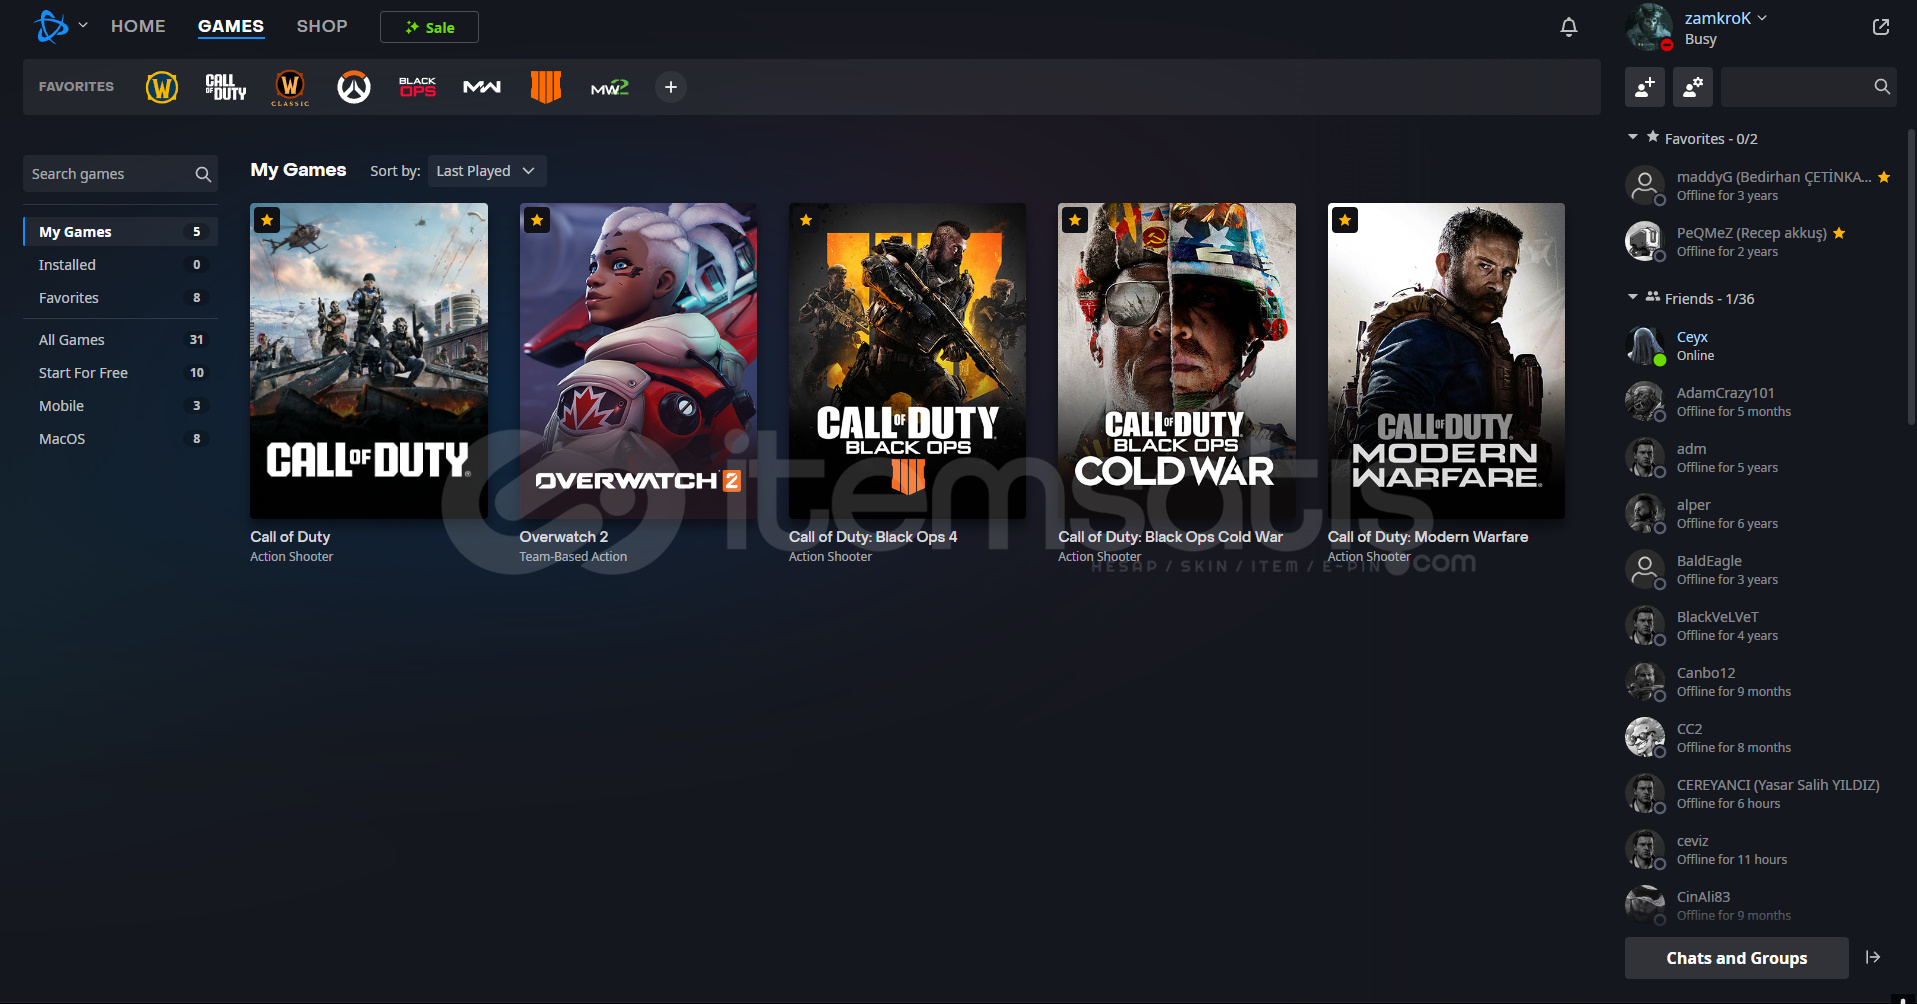Unfavorite maddyG with the star
This screenshot has width=1917, height=1004.
pos(1884,177)
